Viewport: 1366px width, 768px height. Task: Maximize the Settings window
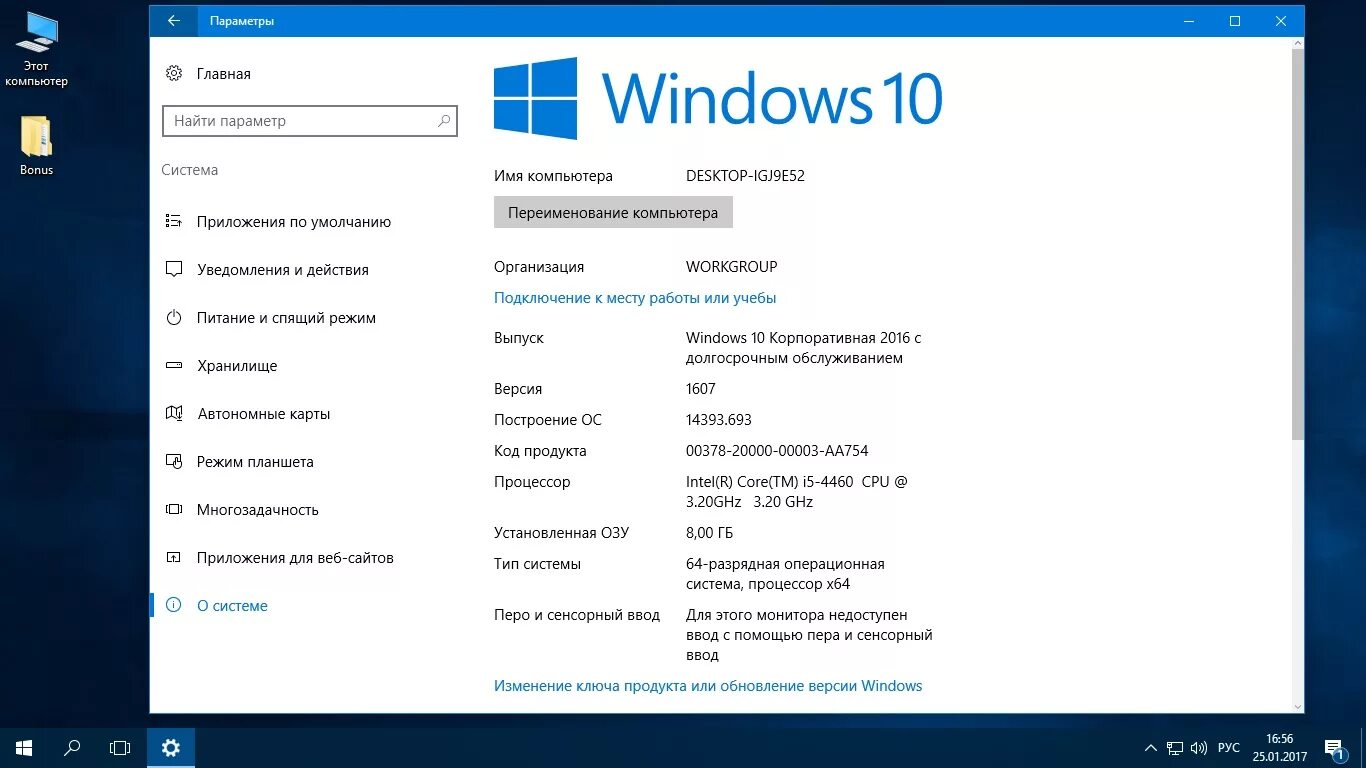[x=1235, y=21]
